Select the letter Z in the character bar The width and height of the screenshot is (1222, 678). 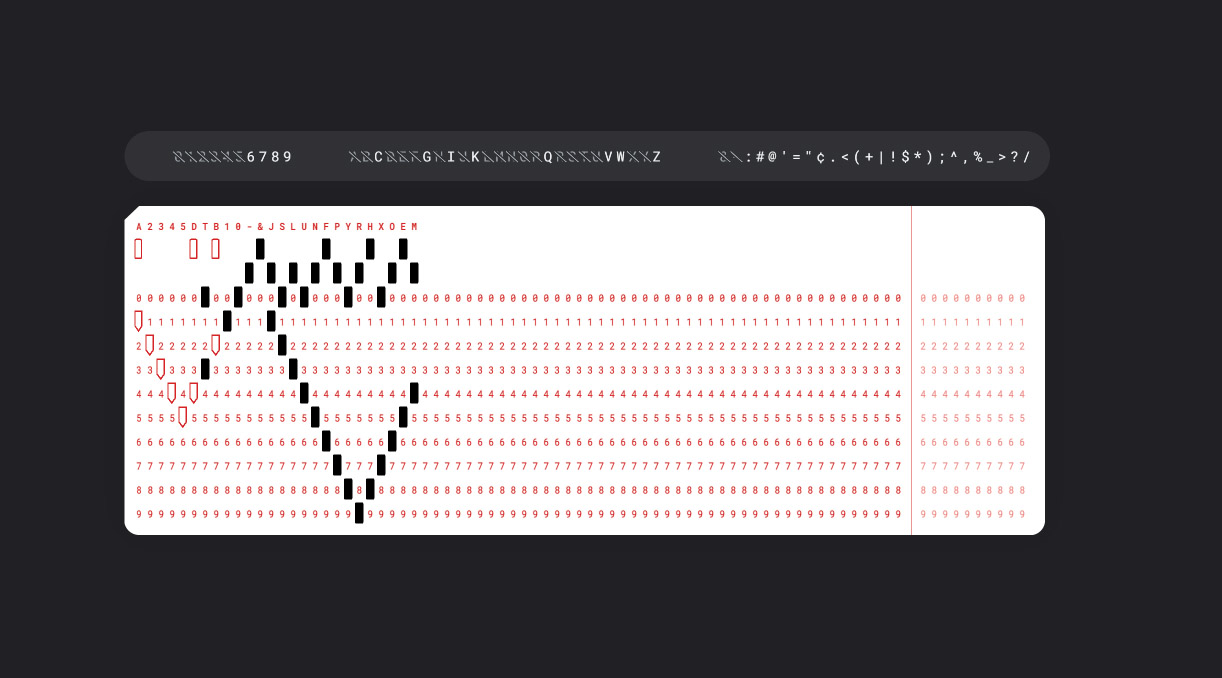tap(657, 157)
